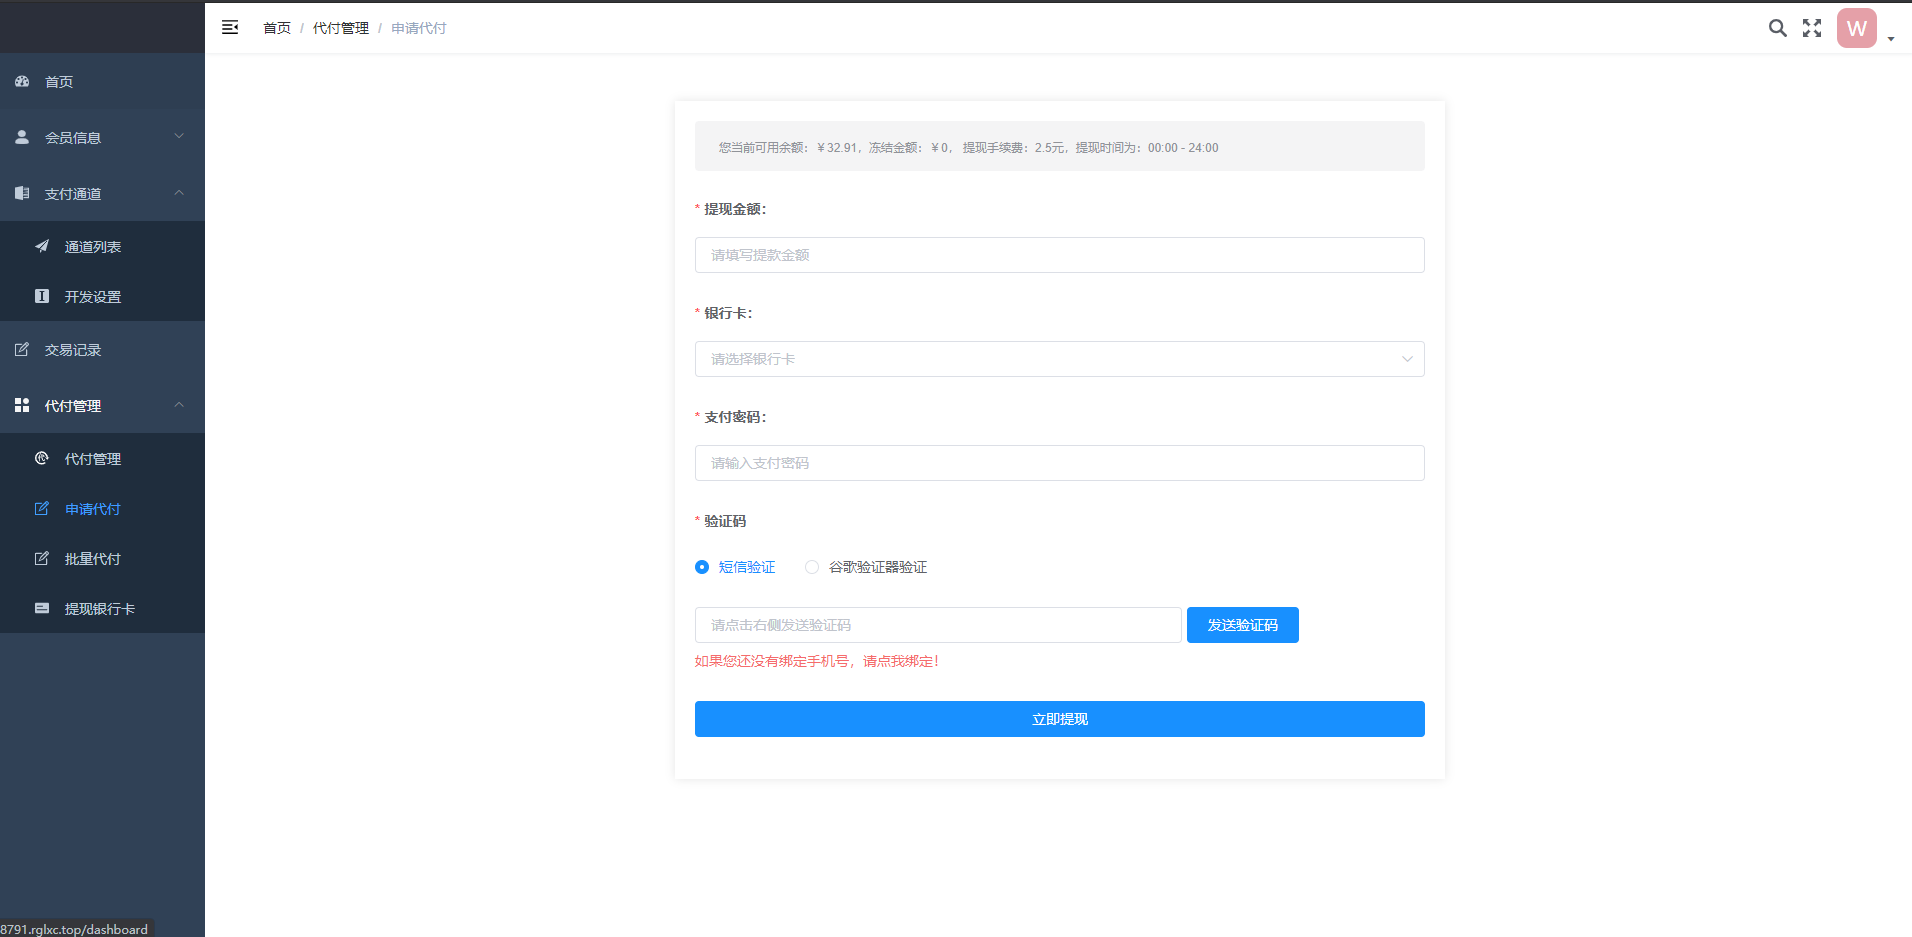
Task: Focus the 提现金额 amount input field
Action: pyautogui.click(x=1059, y=255)
